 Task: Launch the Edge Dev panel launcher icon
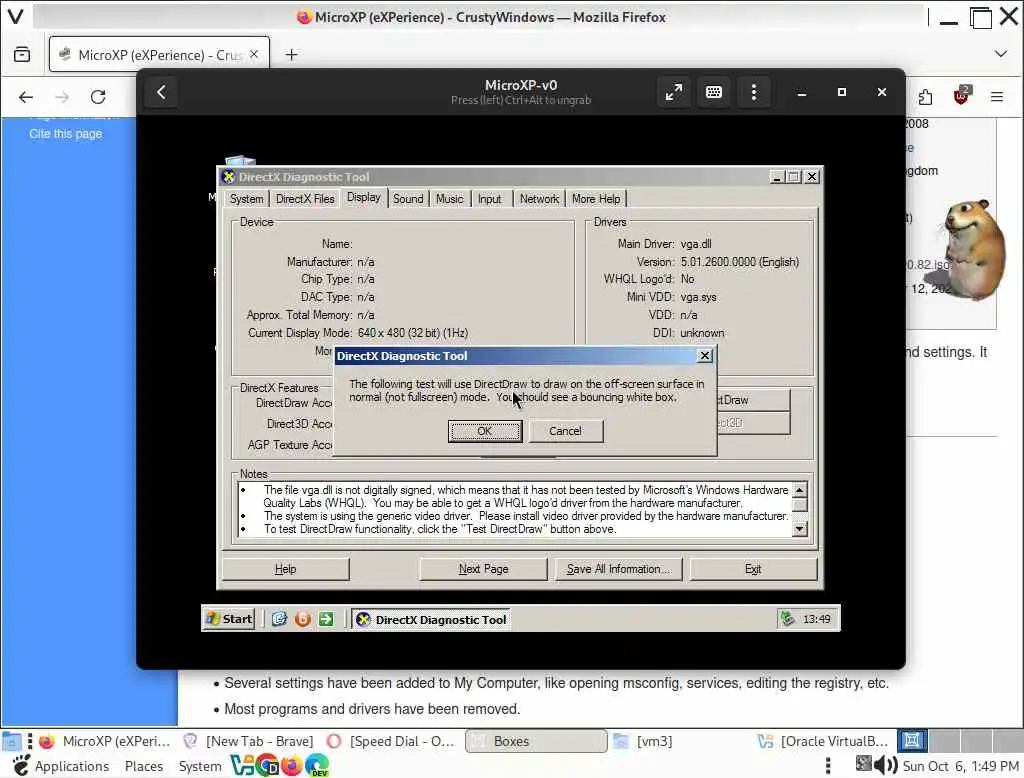tap(317, 766)
